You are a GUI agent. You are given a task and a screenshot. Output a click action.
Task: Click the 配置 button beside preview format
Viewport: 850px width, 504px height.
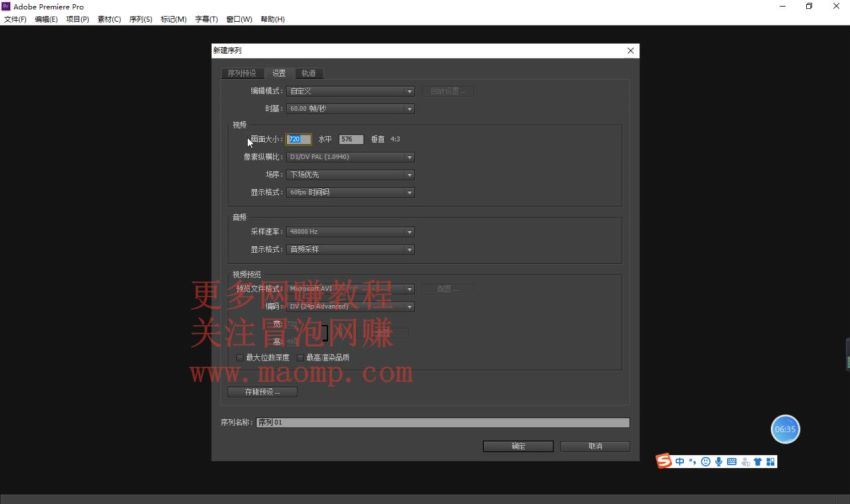[x=449, y=289]
